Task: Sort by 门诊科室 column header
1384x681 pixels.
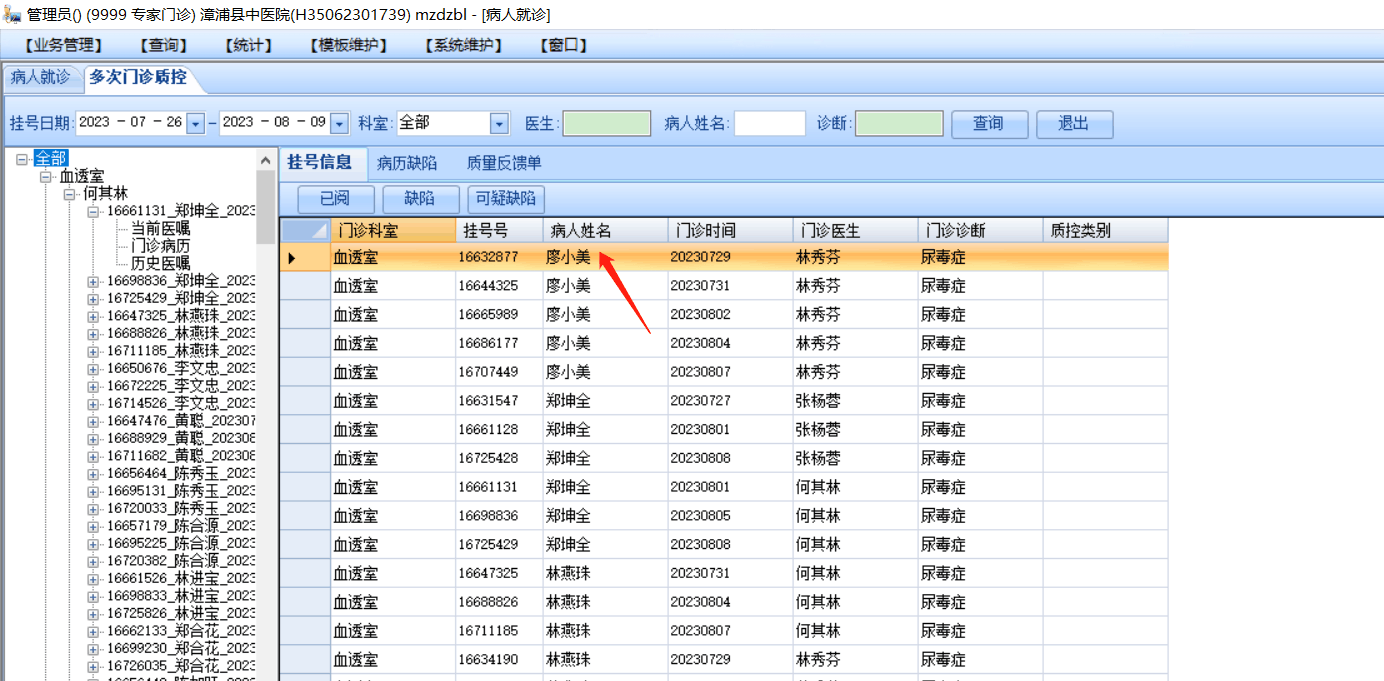Action: tap(393, 230)
